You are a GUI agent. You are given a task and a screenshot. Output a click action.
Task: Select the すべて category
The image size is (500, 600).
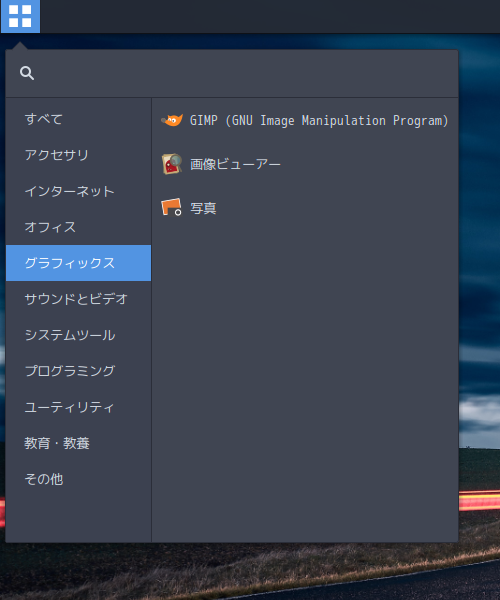tap(78, 119)
